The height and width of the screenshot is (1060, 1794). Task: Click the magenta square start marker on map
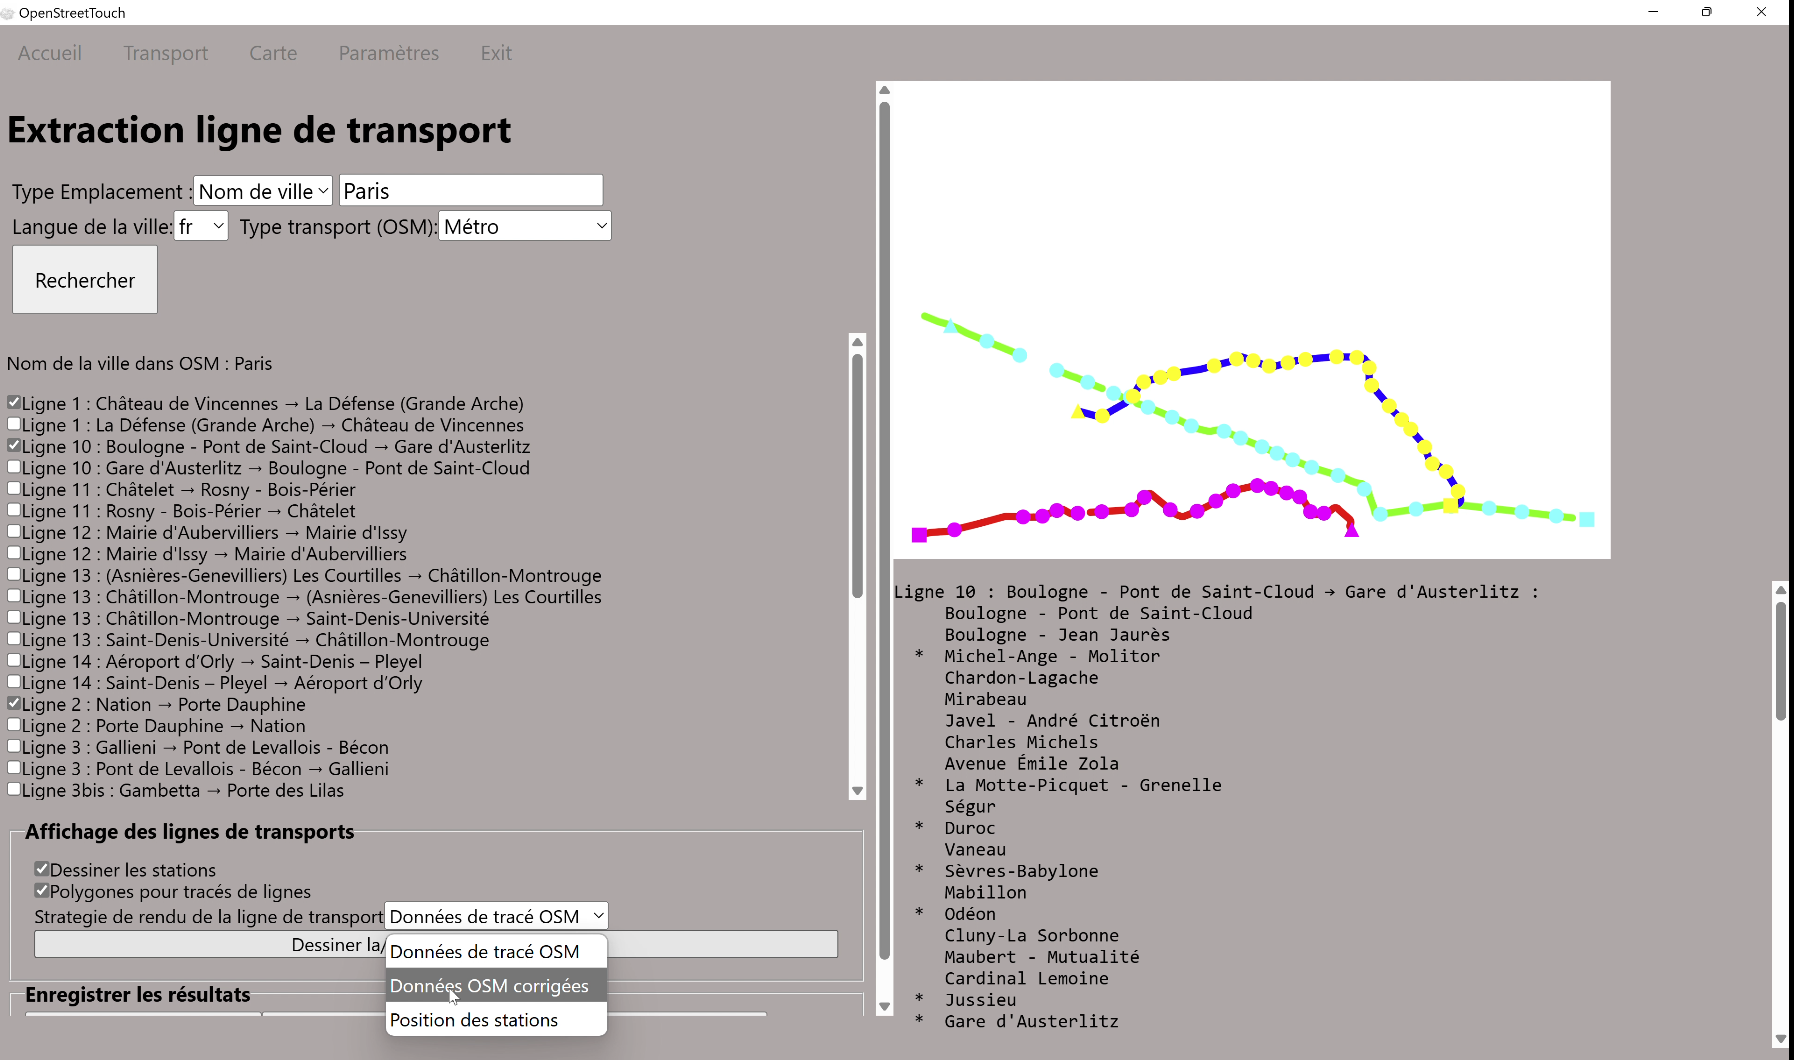(x=920, y=535)
